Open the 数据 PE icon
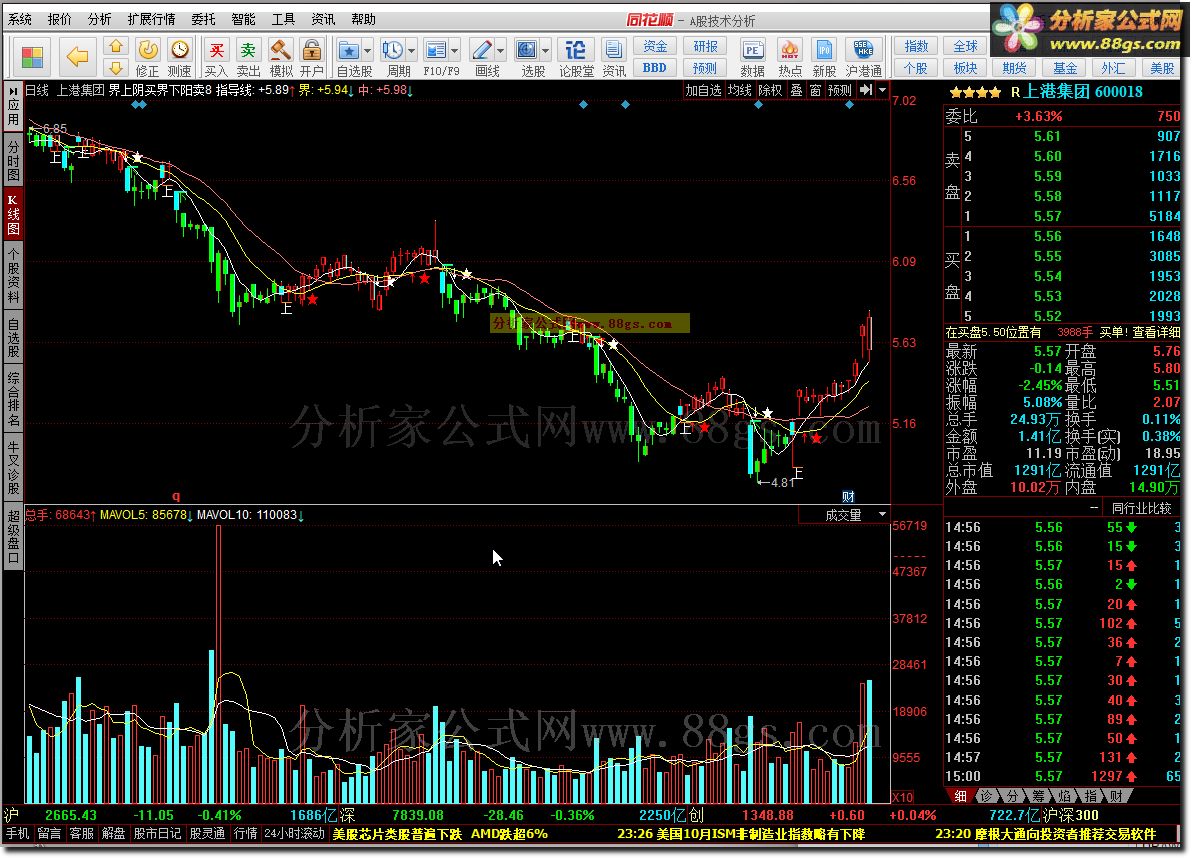This screenshot has width=1192, height=858. [x=752, y=58]
